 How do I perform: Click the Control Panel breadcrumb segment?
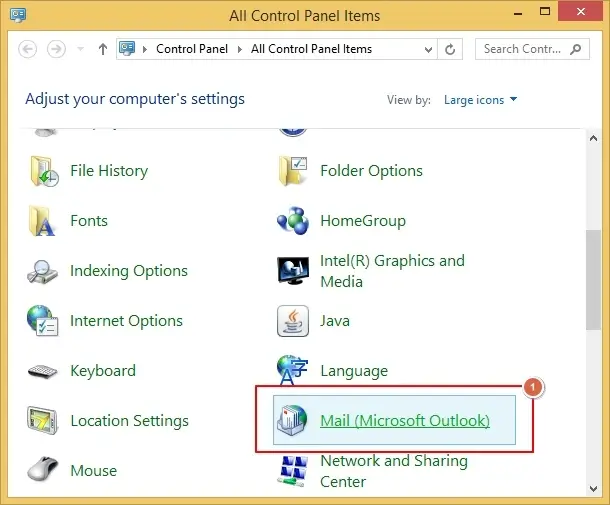pos(194,49)
